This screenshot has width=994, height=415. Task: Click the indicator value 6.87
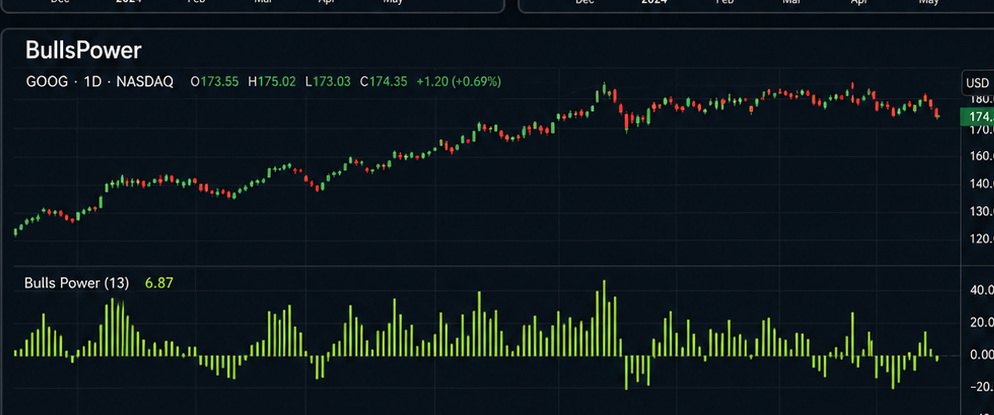(158, 283)
